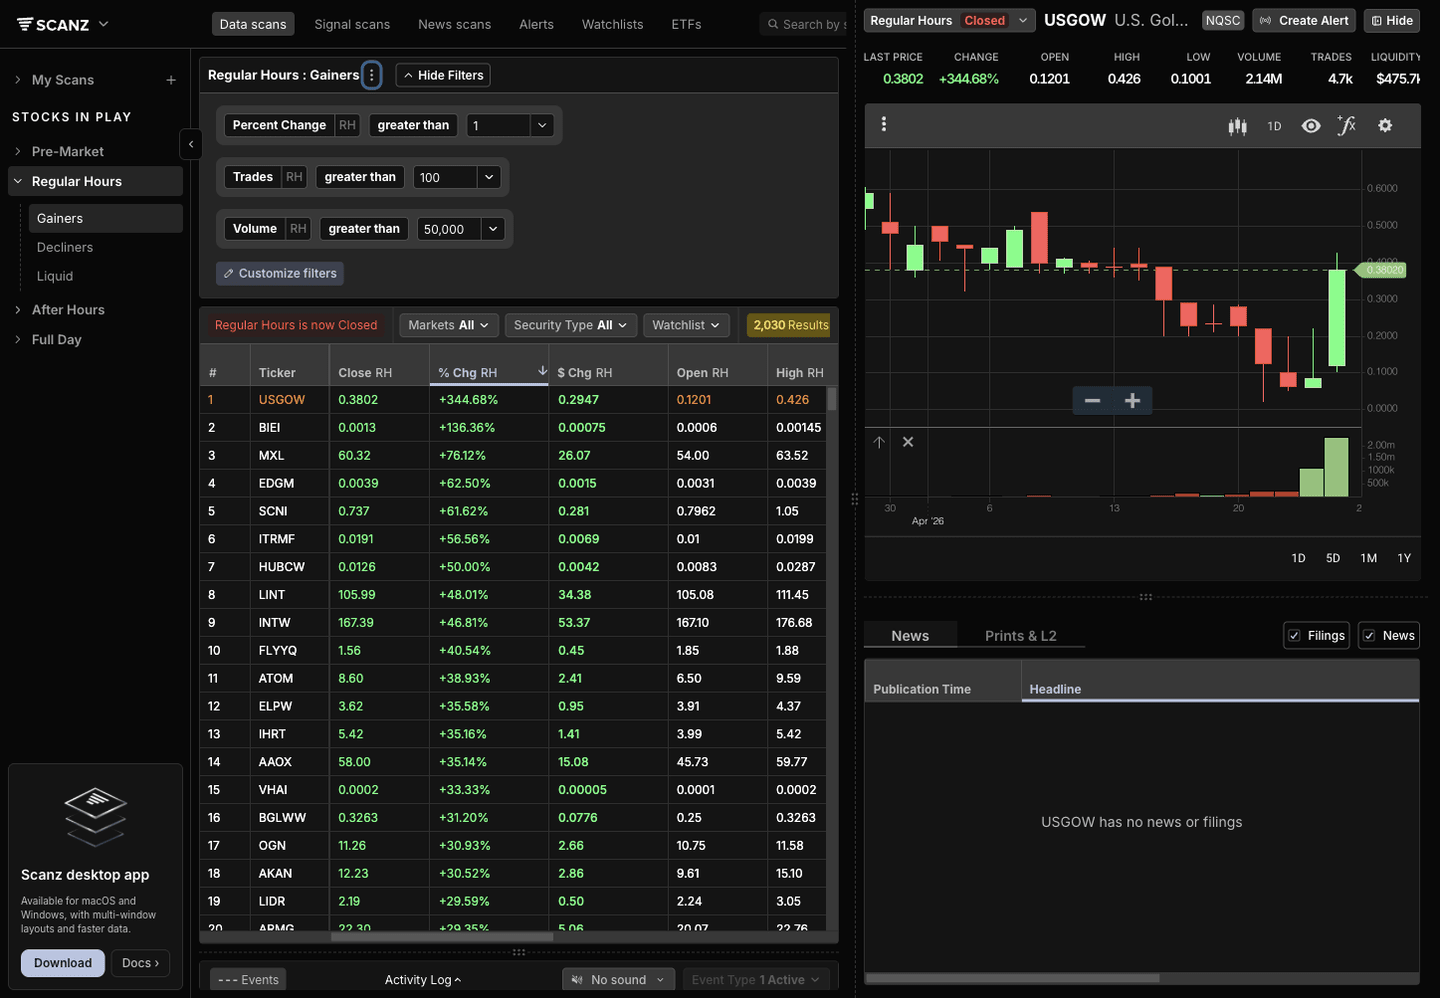The height and width of the screenshot is (998, 1440).
Task: Expand the Full Day section
Action: click(x=18, y=340)
